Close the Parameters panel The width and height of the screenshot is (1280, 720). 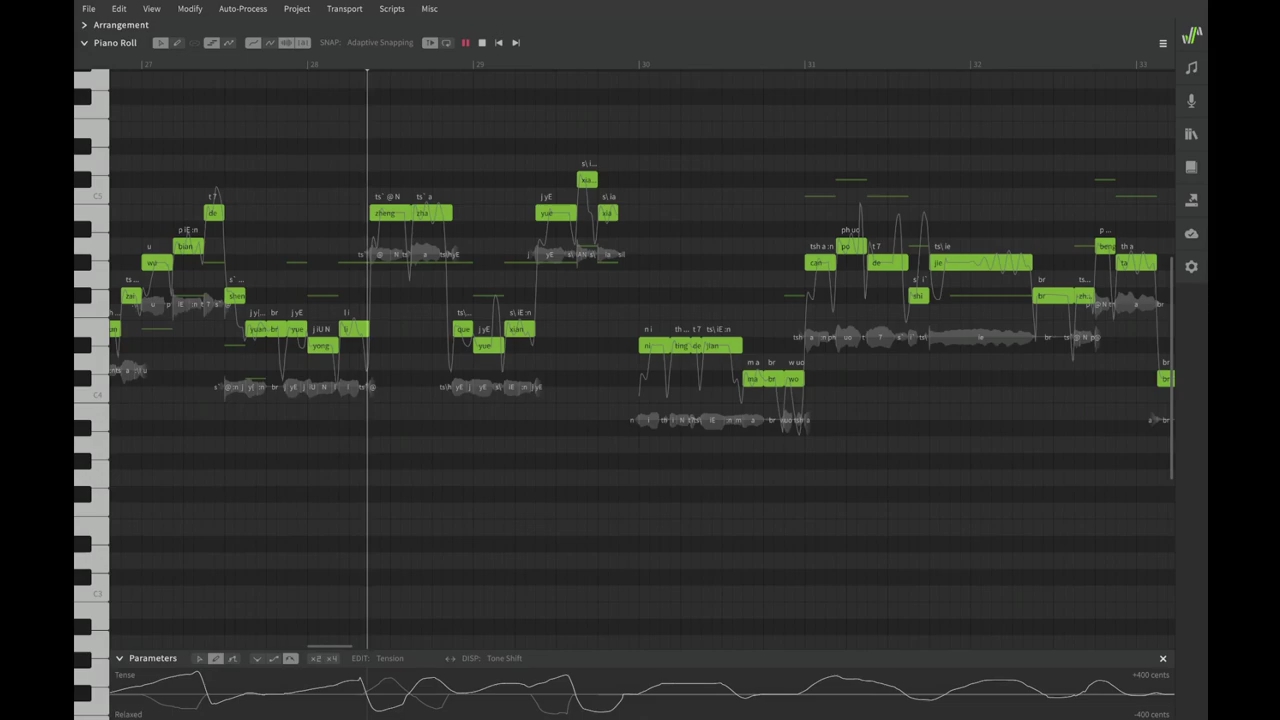(x=1163, y=658)
